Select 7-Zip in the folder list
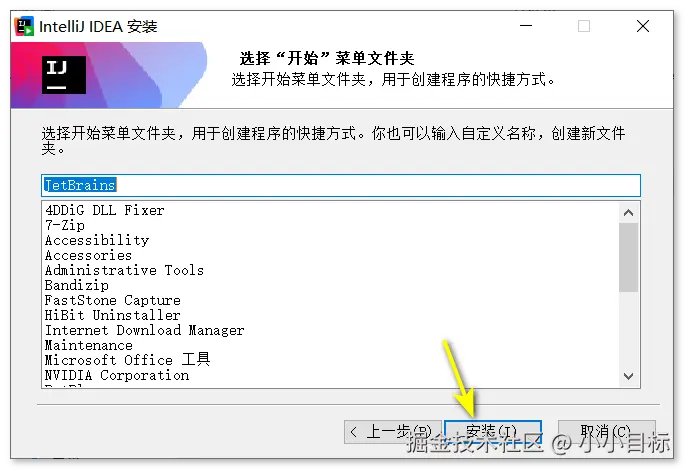685x470 pixels. coord(65,225)
